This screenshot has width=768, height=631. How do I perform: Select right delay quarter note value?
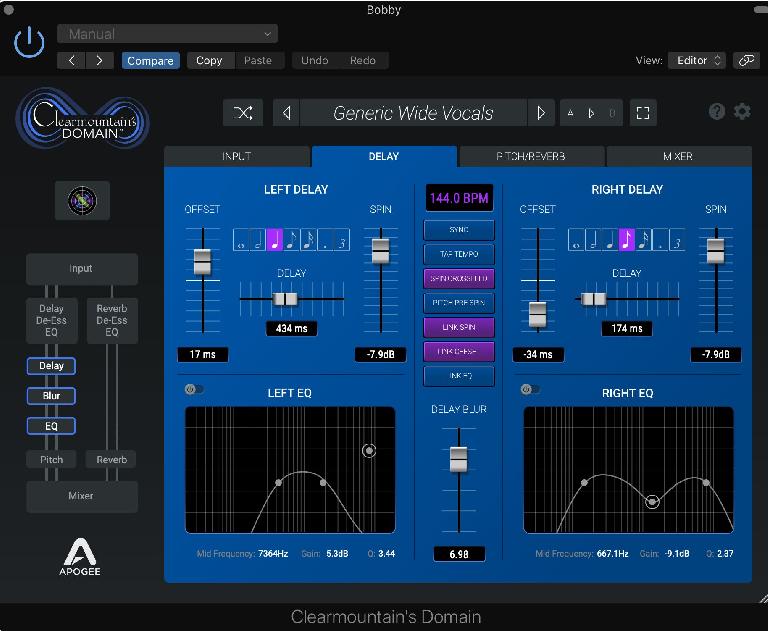click(x=610, y=240)
